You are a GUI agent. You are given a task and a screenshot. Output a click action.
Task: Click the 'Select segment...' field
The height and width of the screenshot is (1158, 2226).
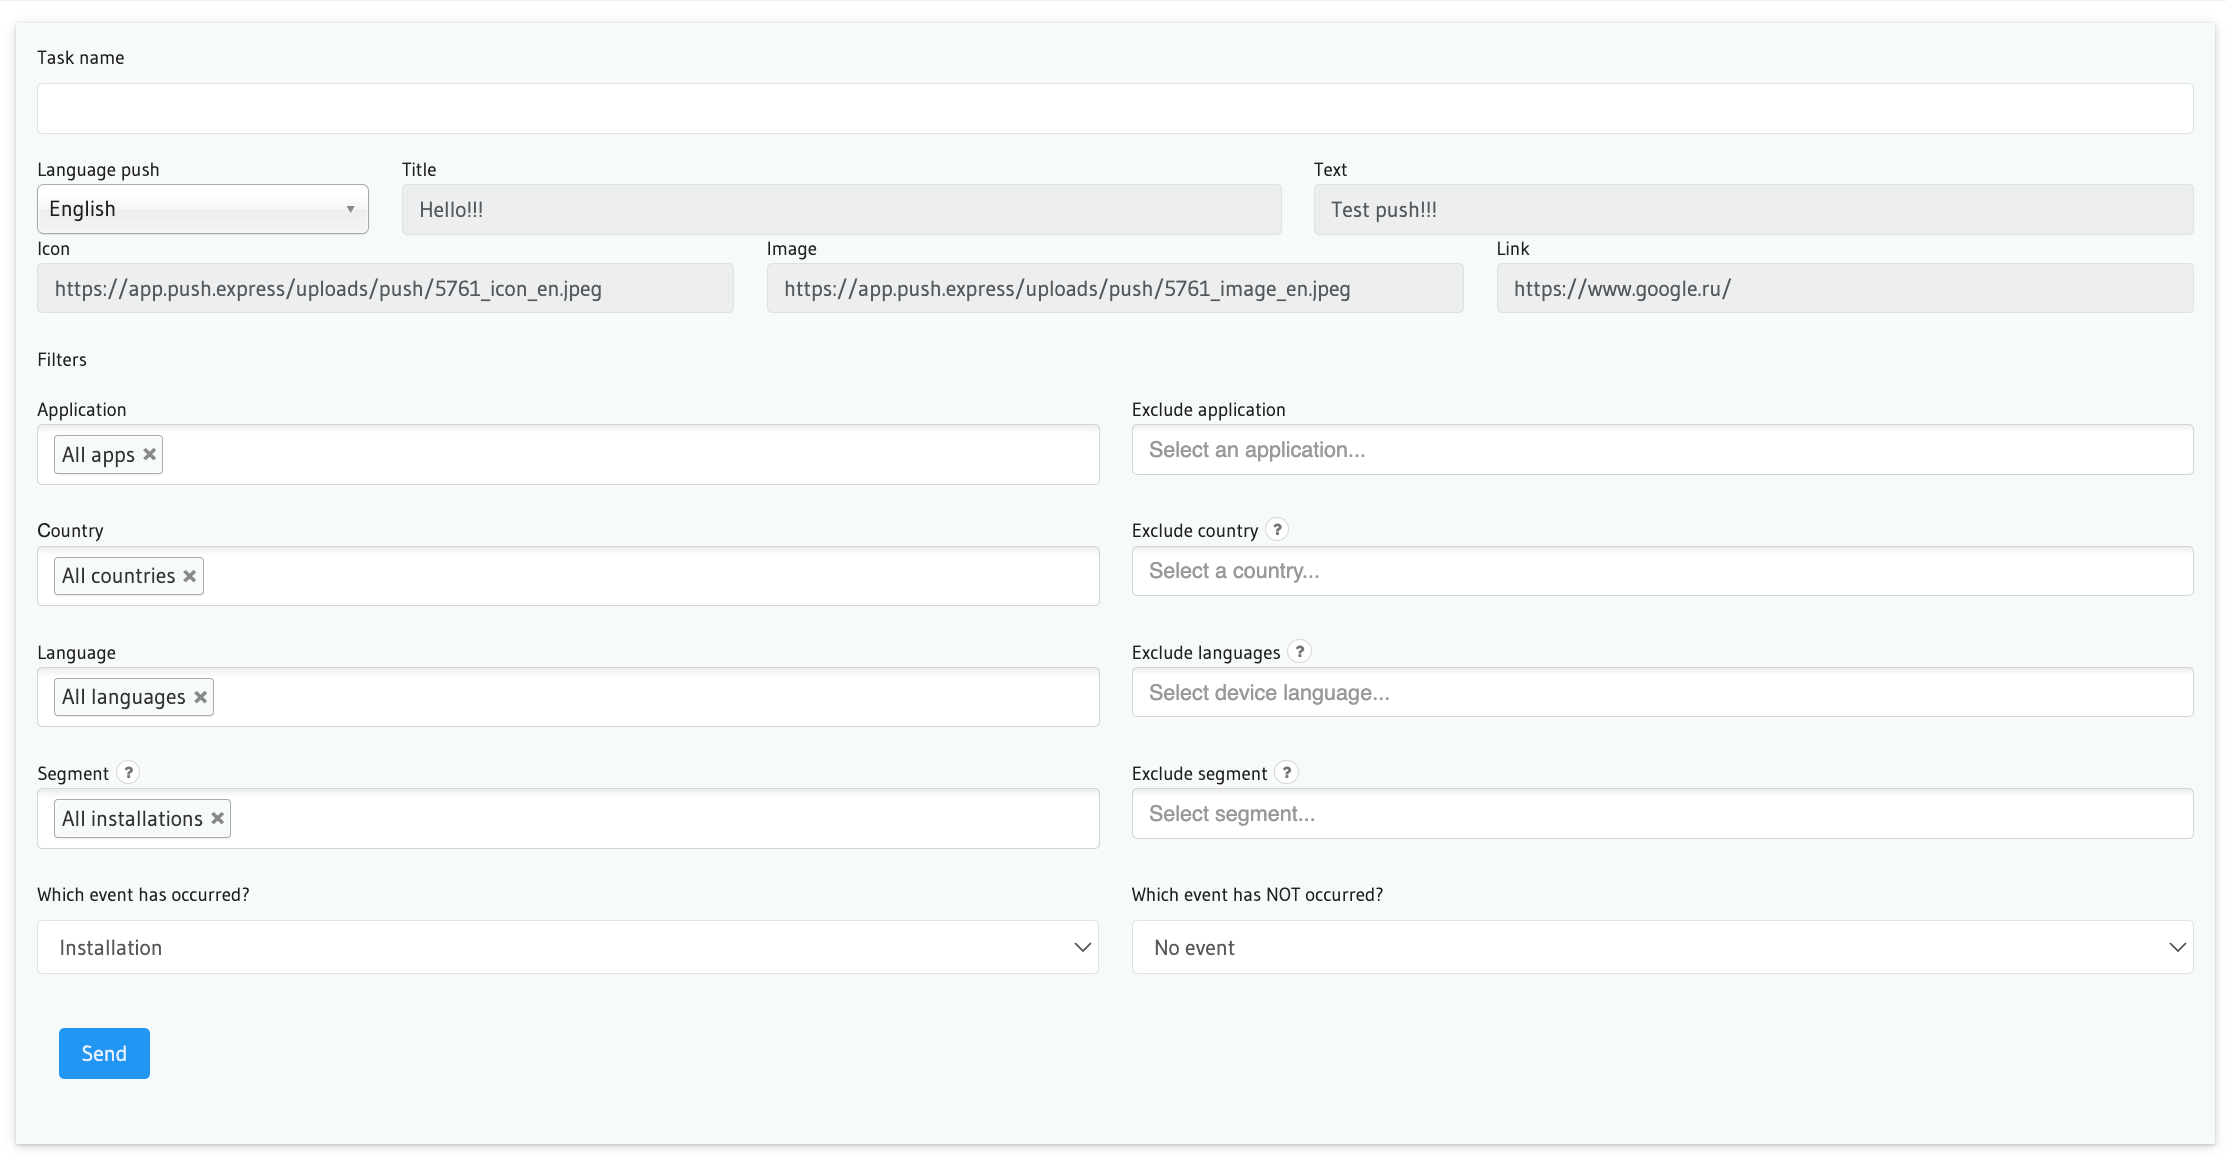[1662, 814]
